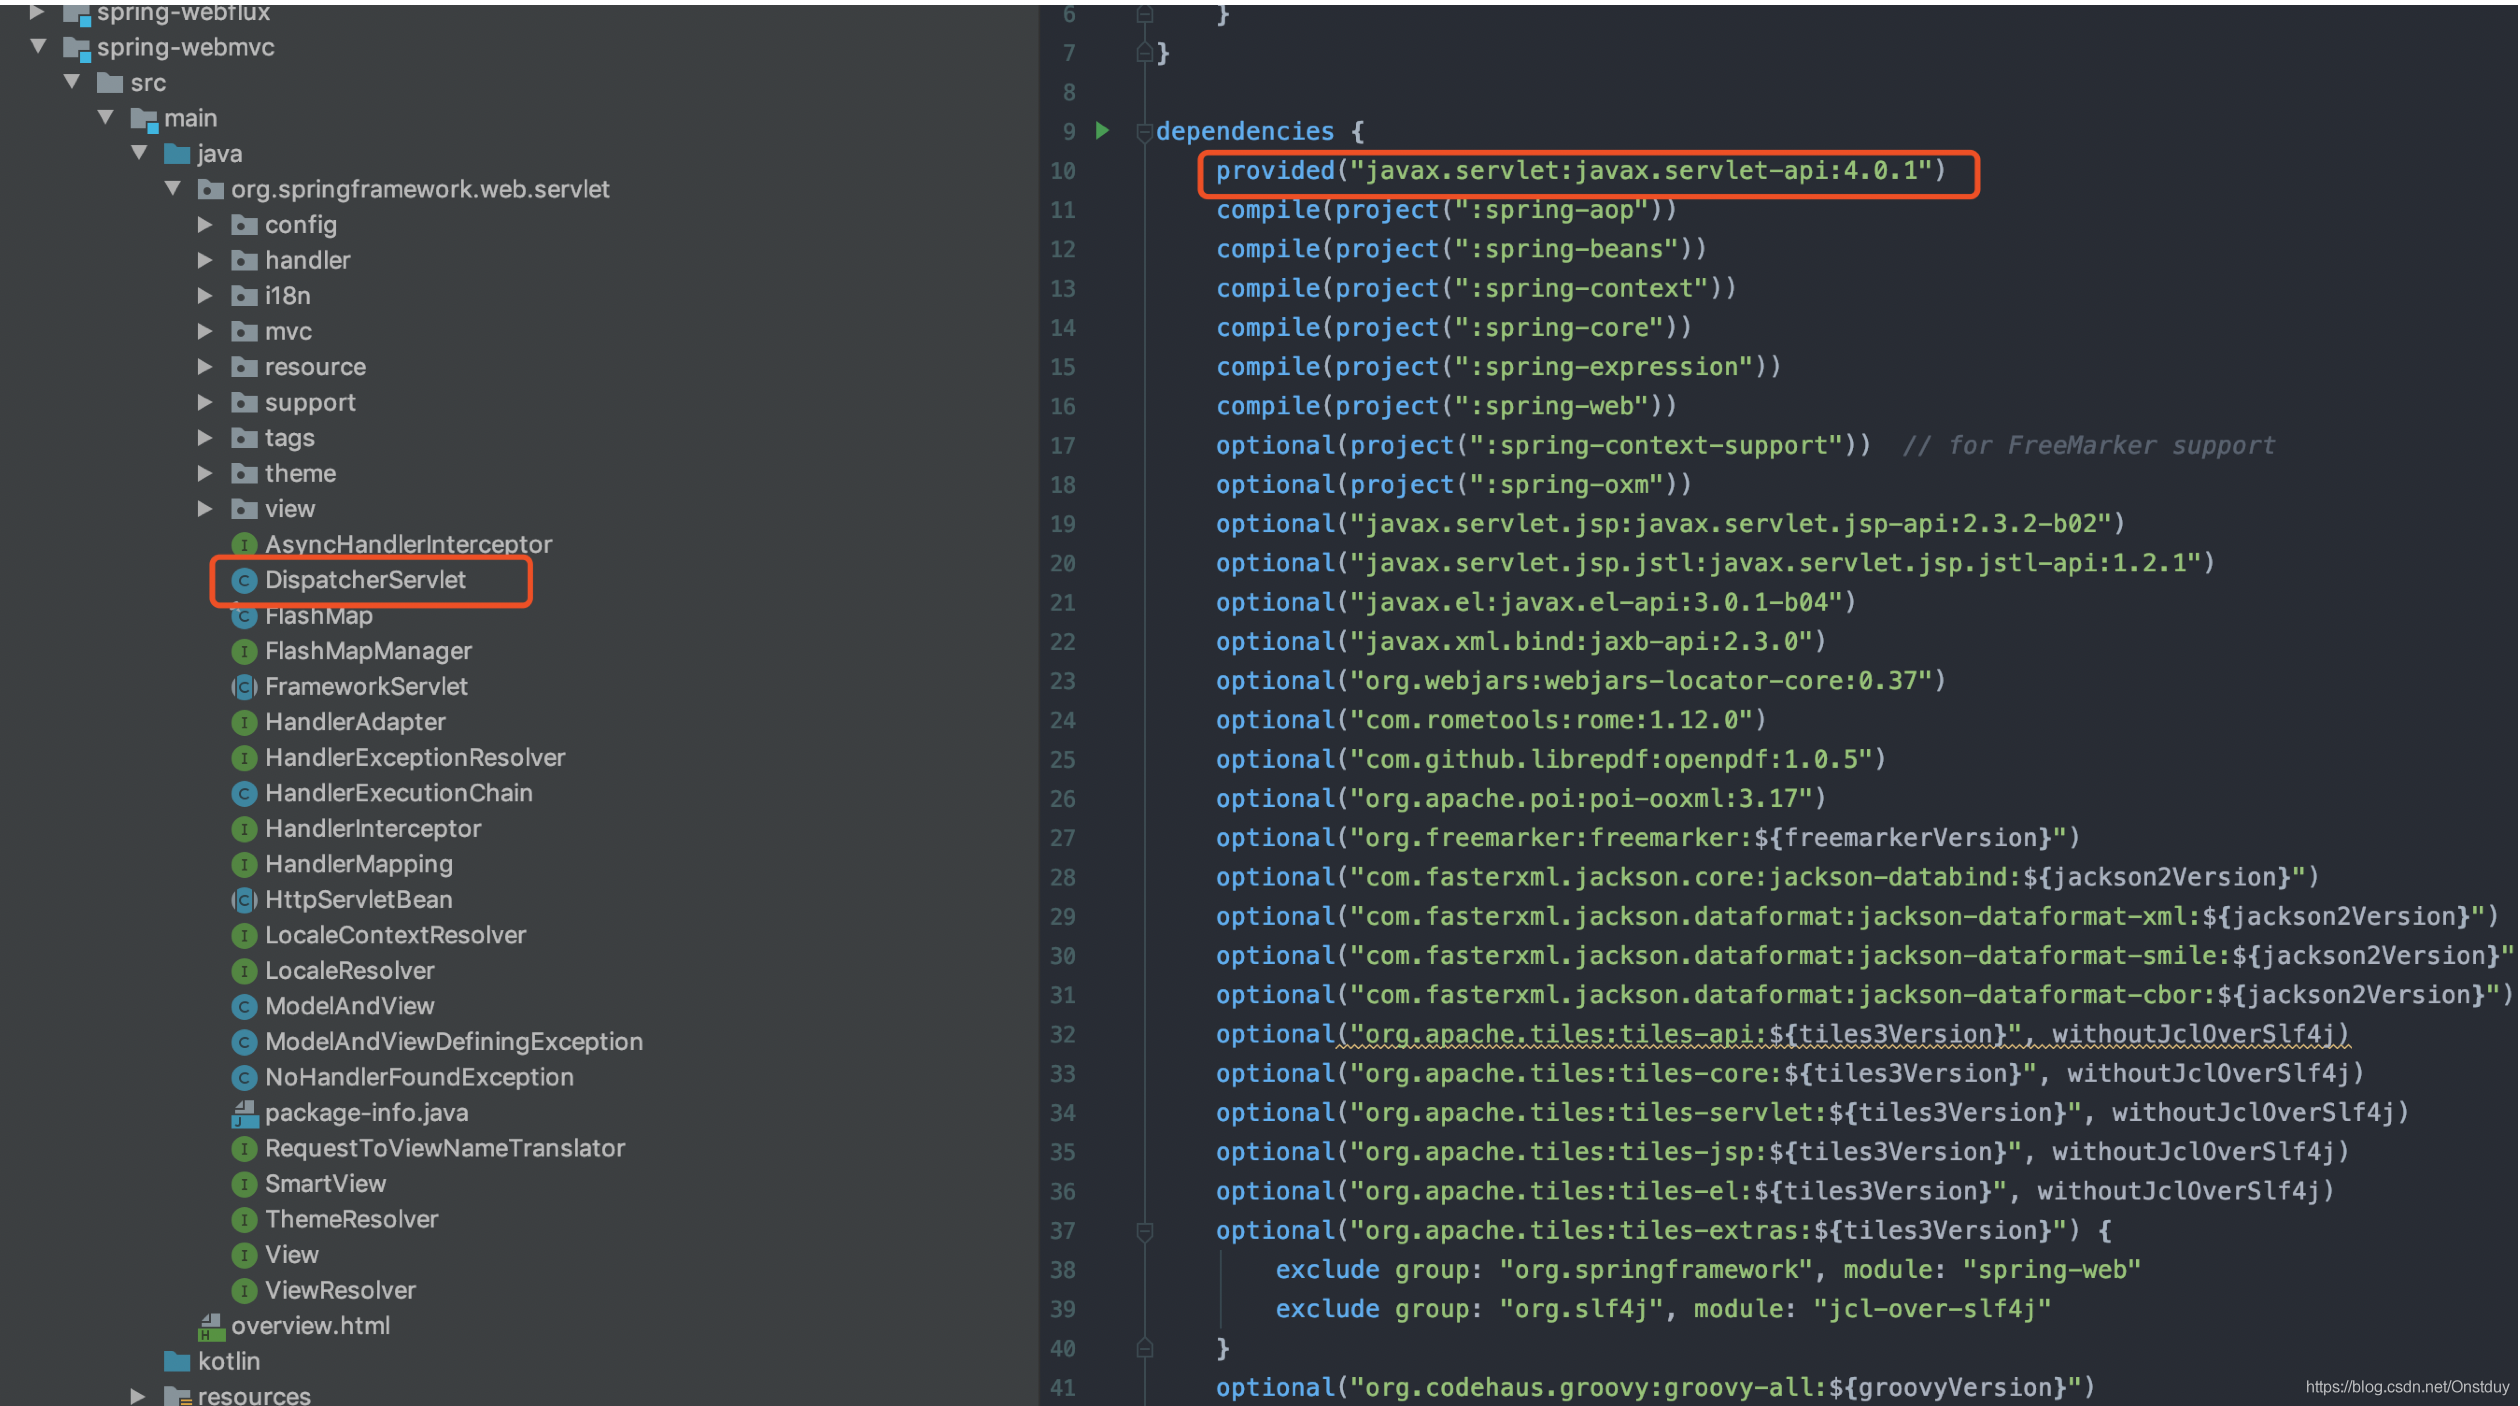Screen dimensions: 2520x1406
Task: Collapse the spring-webmvc module node
Action: point(38,46)
